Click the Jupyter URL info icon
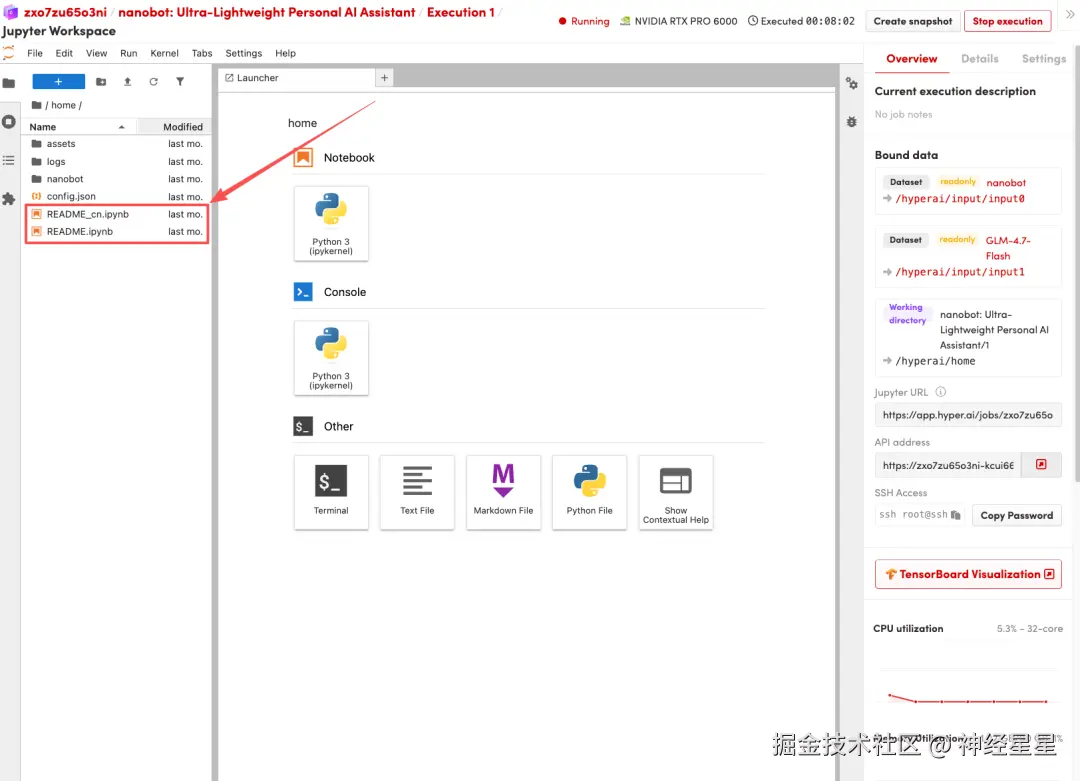Screen dimensions: 1080x781 coord(940,392)
